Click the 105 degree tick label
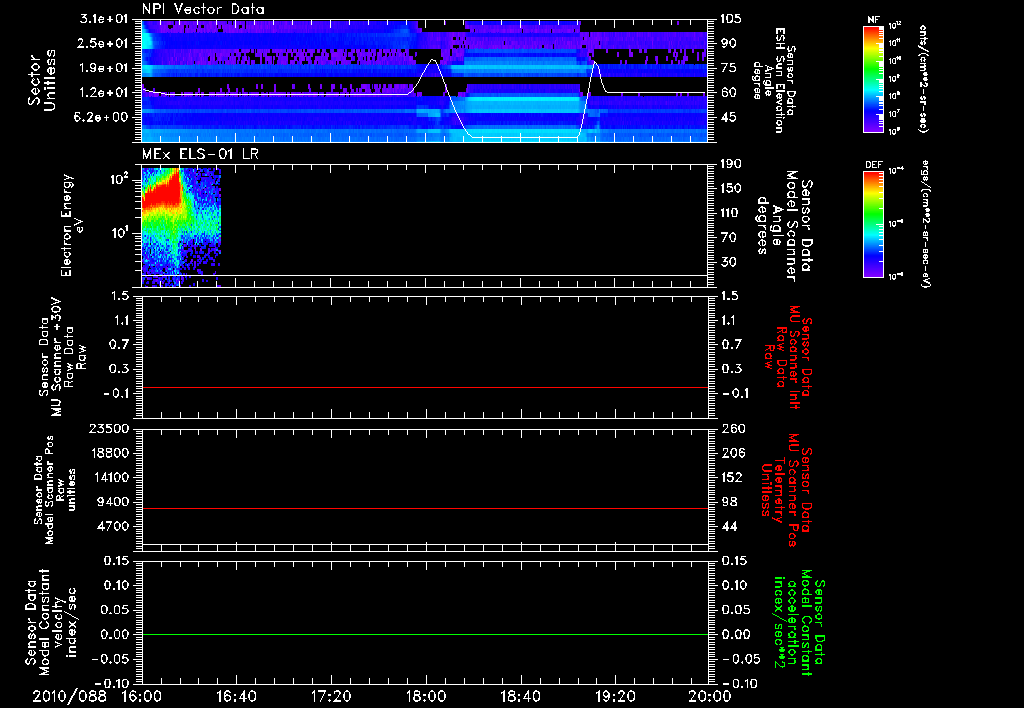The height and width of the screenshot is (708, 1024). click(x=729, y=19)
